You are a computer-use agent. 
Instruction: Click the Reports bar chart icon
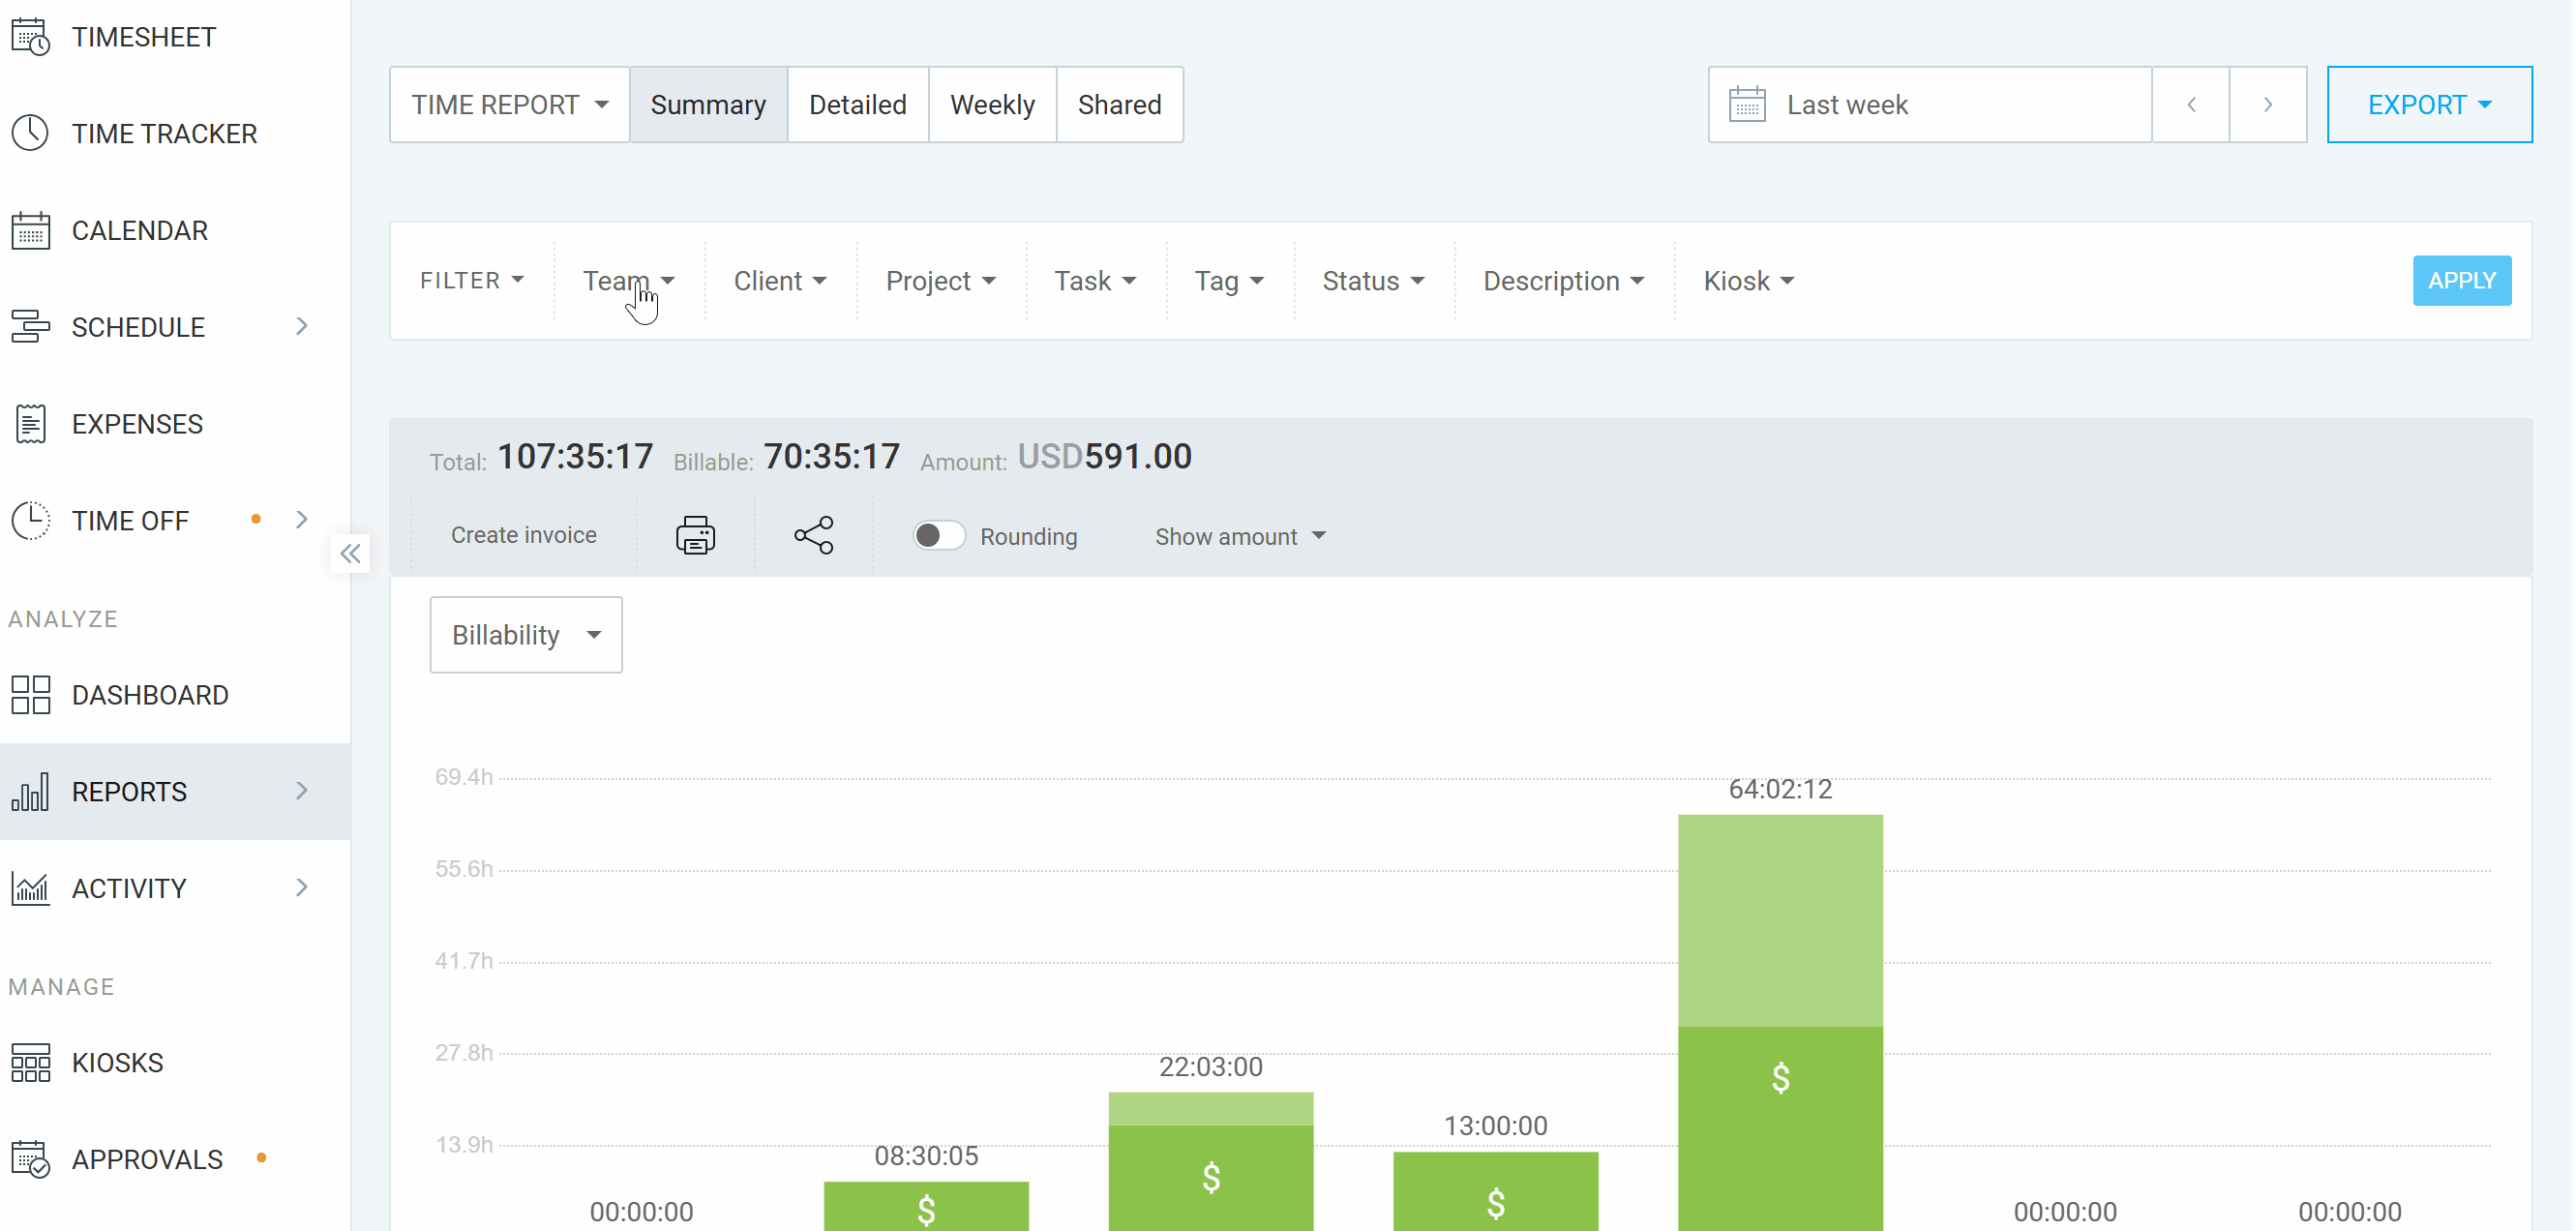(30, 792)
